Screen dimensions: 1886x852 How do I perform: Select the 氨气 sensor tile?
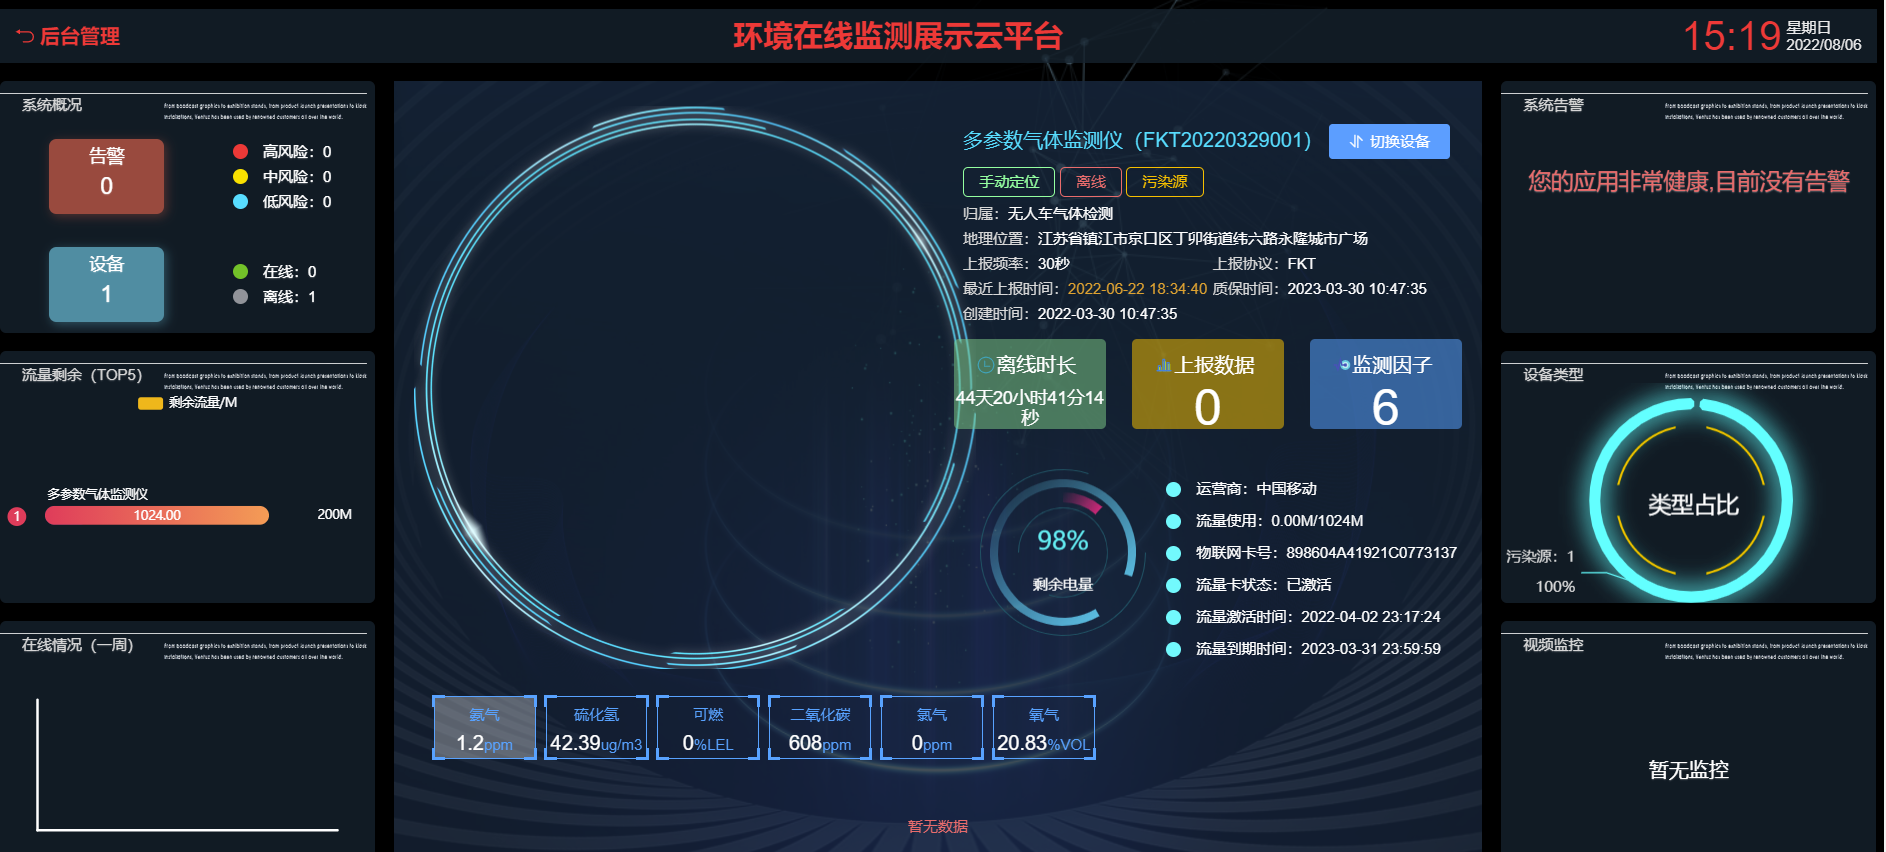pos(485,728)
